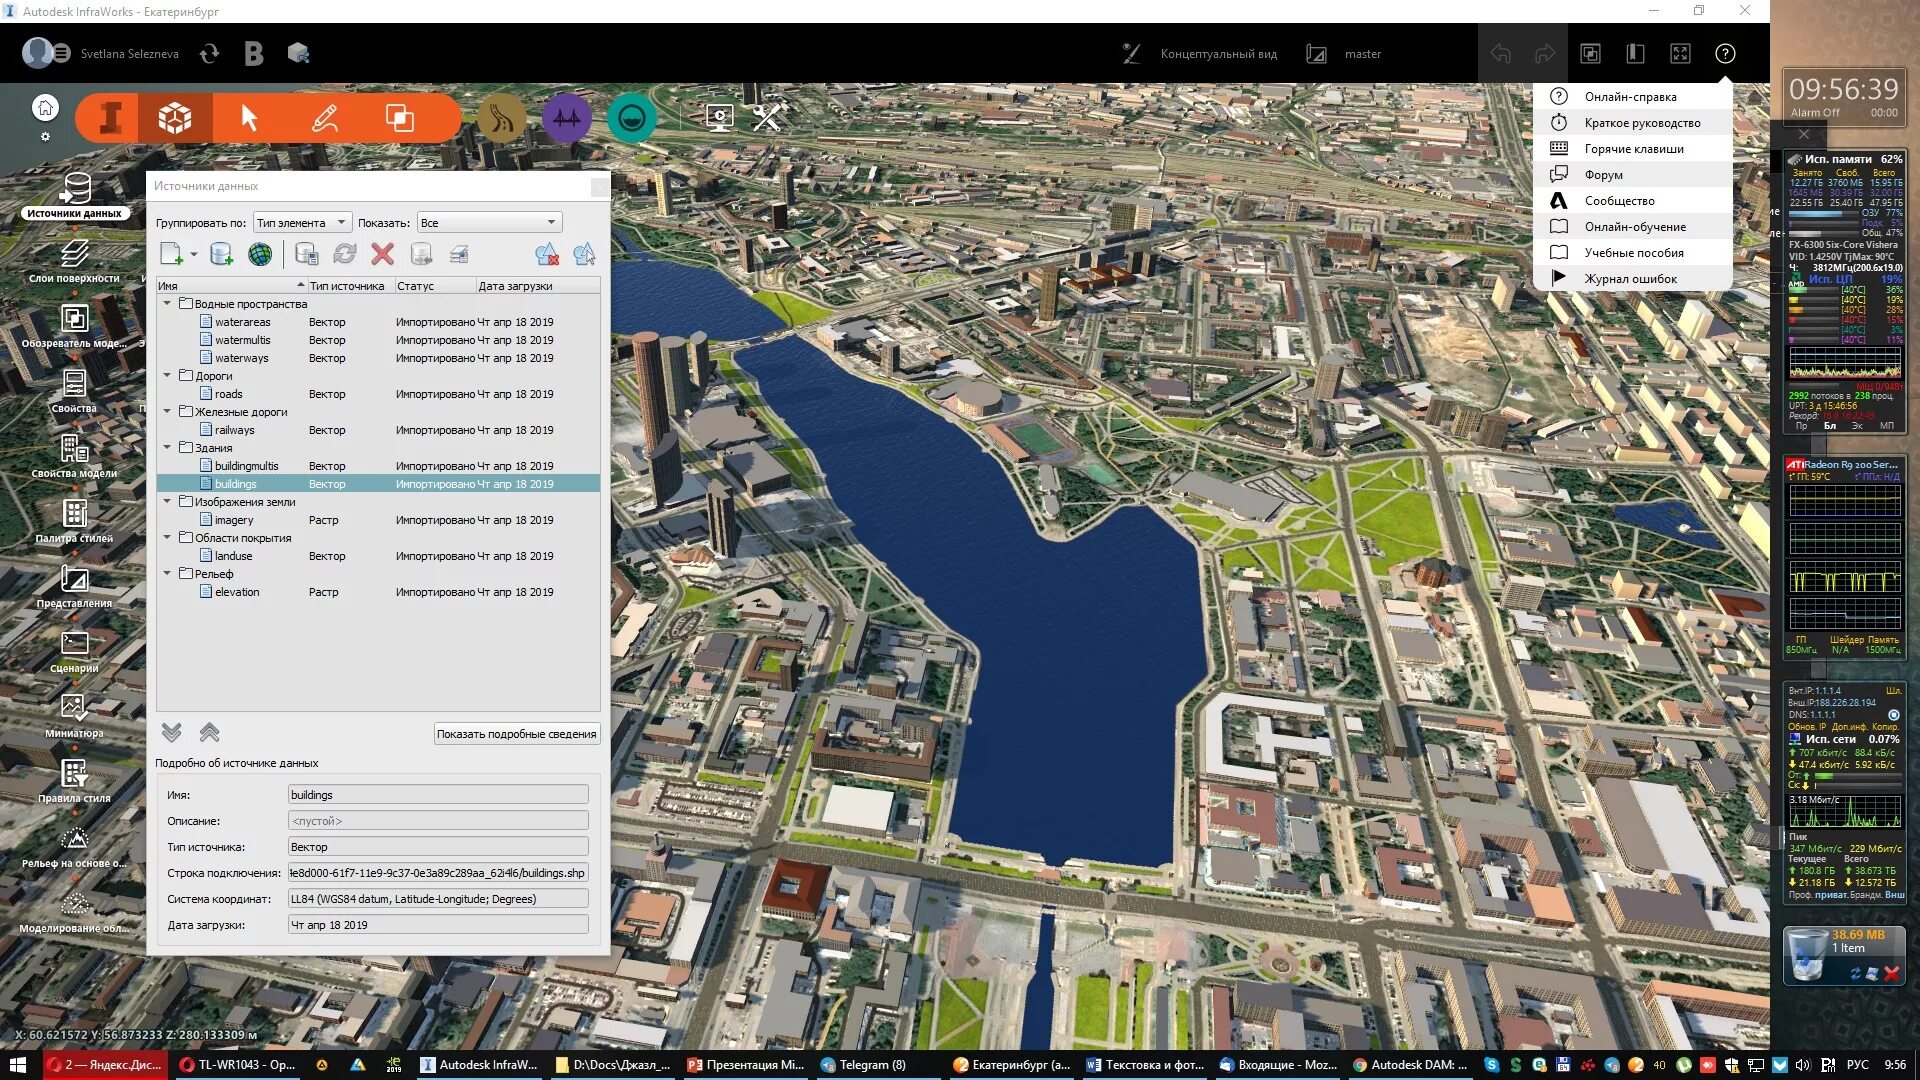This screenshot has height=1080, width=1920.
Task: Click the globe web data source icon
Action: (x=260, y=254)
